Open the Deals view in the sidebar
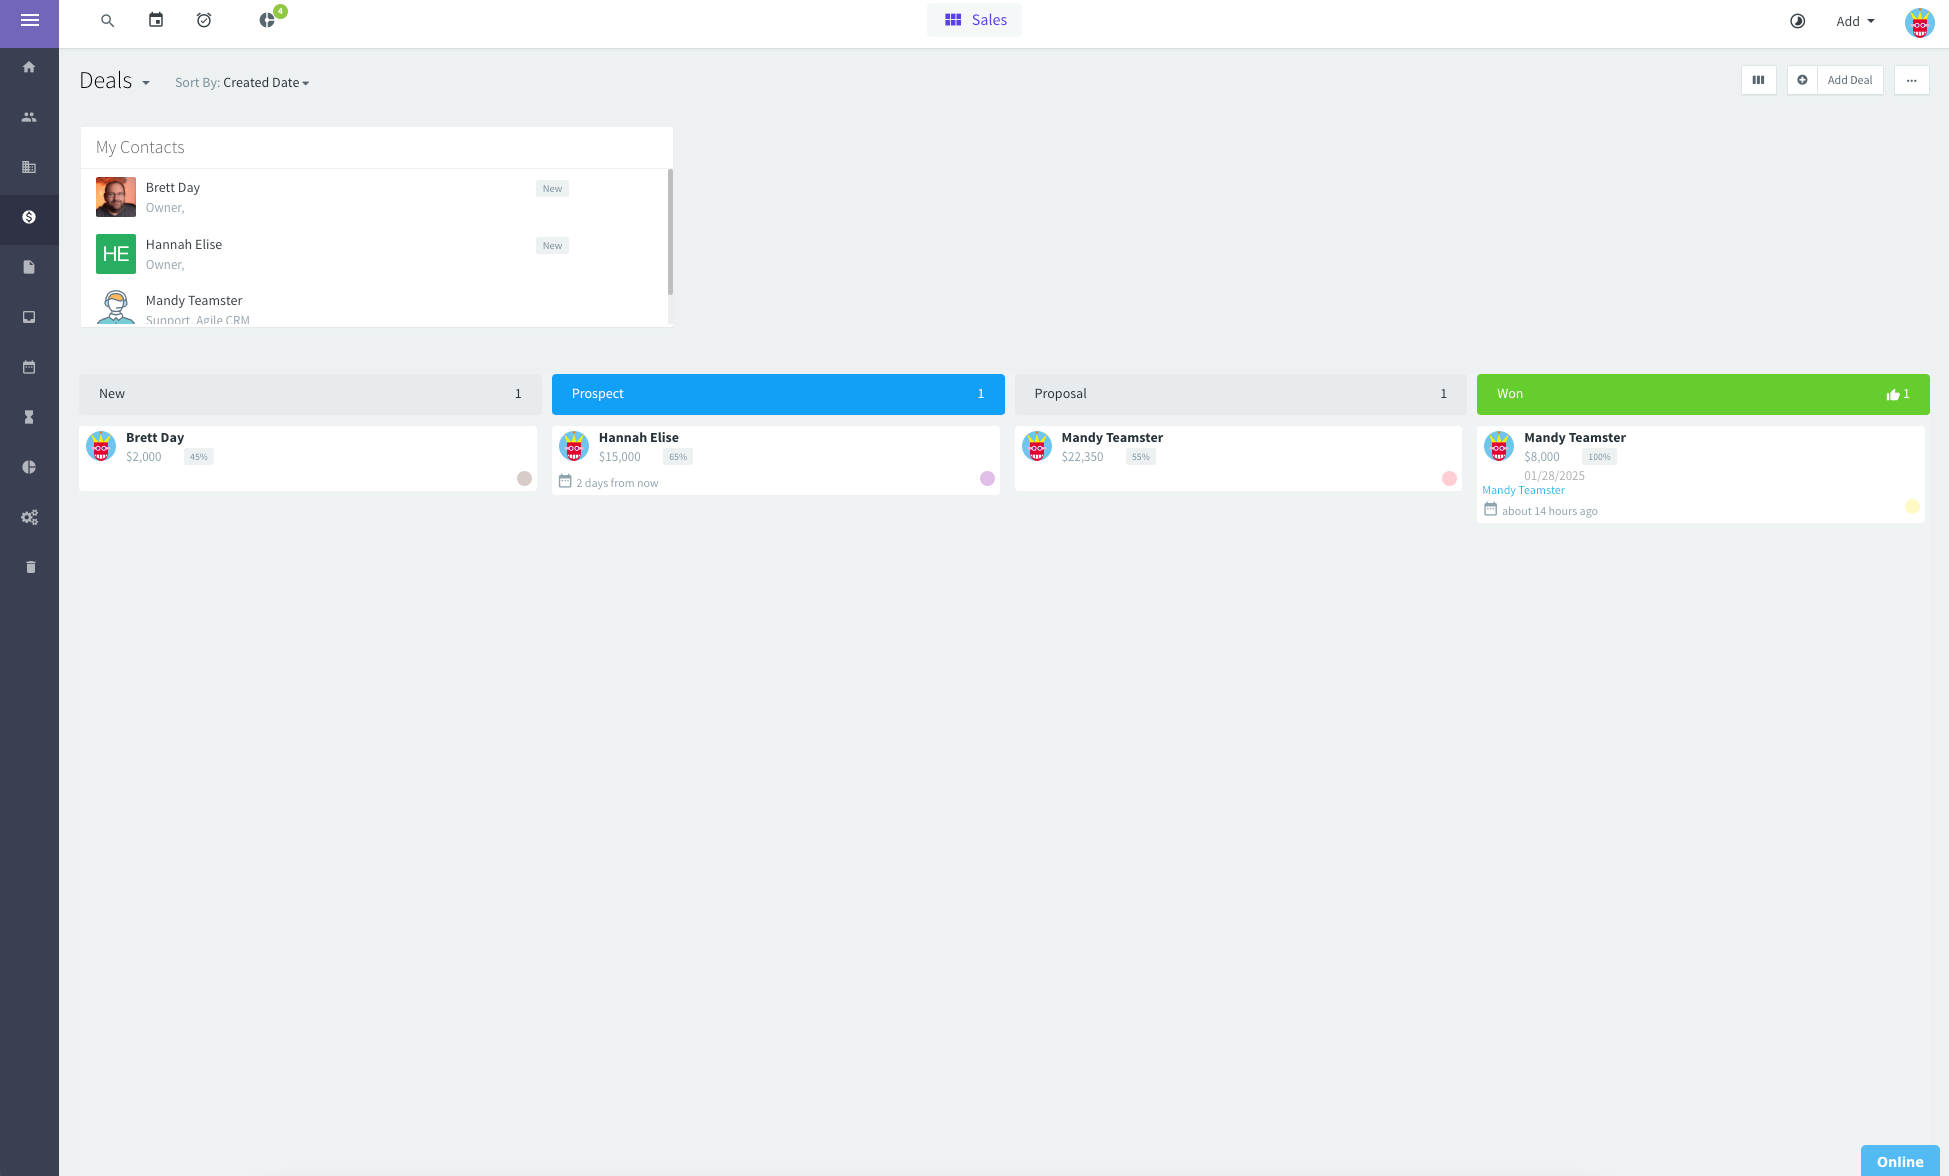The height and width of the screenshot is (1176, 1949). tap(29, 218)
